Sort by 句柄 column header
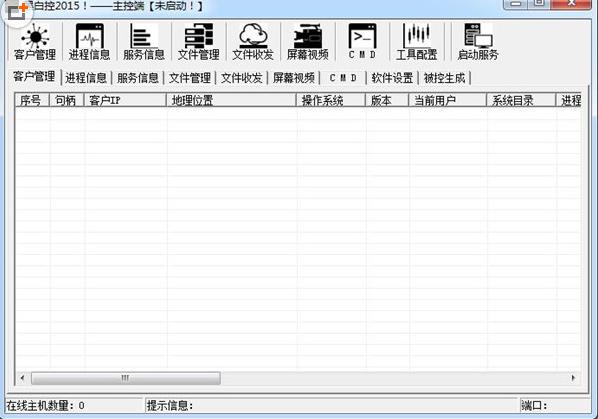The image size is (598, 419). tap(67, 100)
